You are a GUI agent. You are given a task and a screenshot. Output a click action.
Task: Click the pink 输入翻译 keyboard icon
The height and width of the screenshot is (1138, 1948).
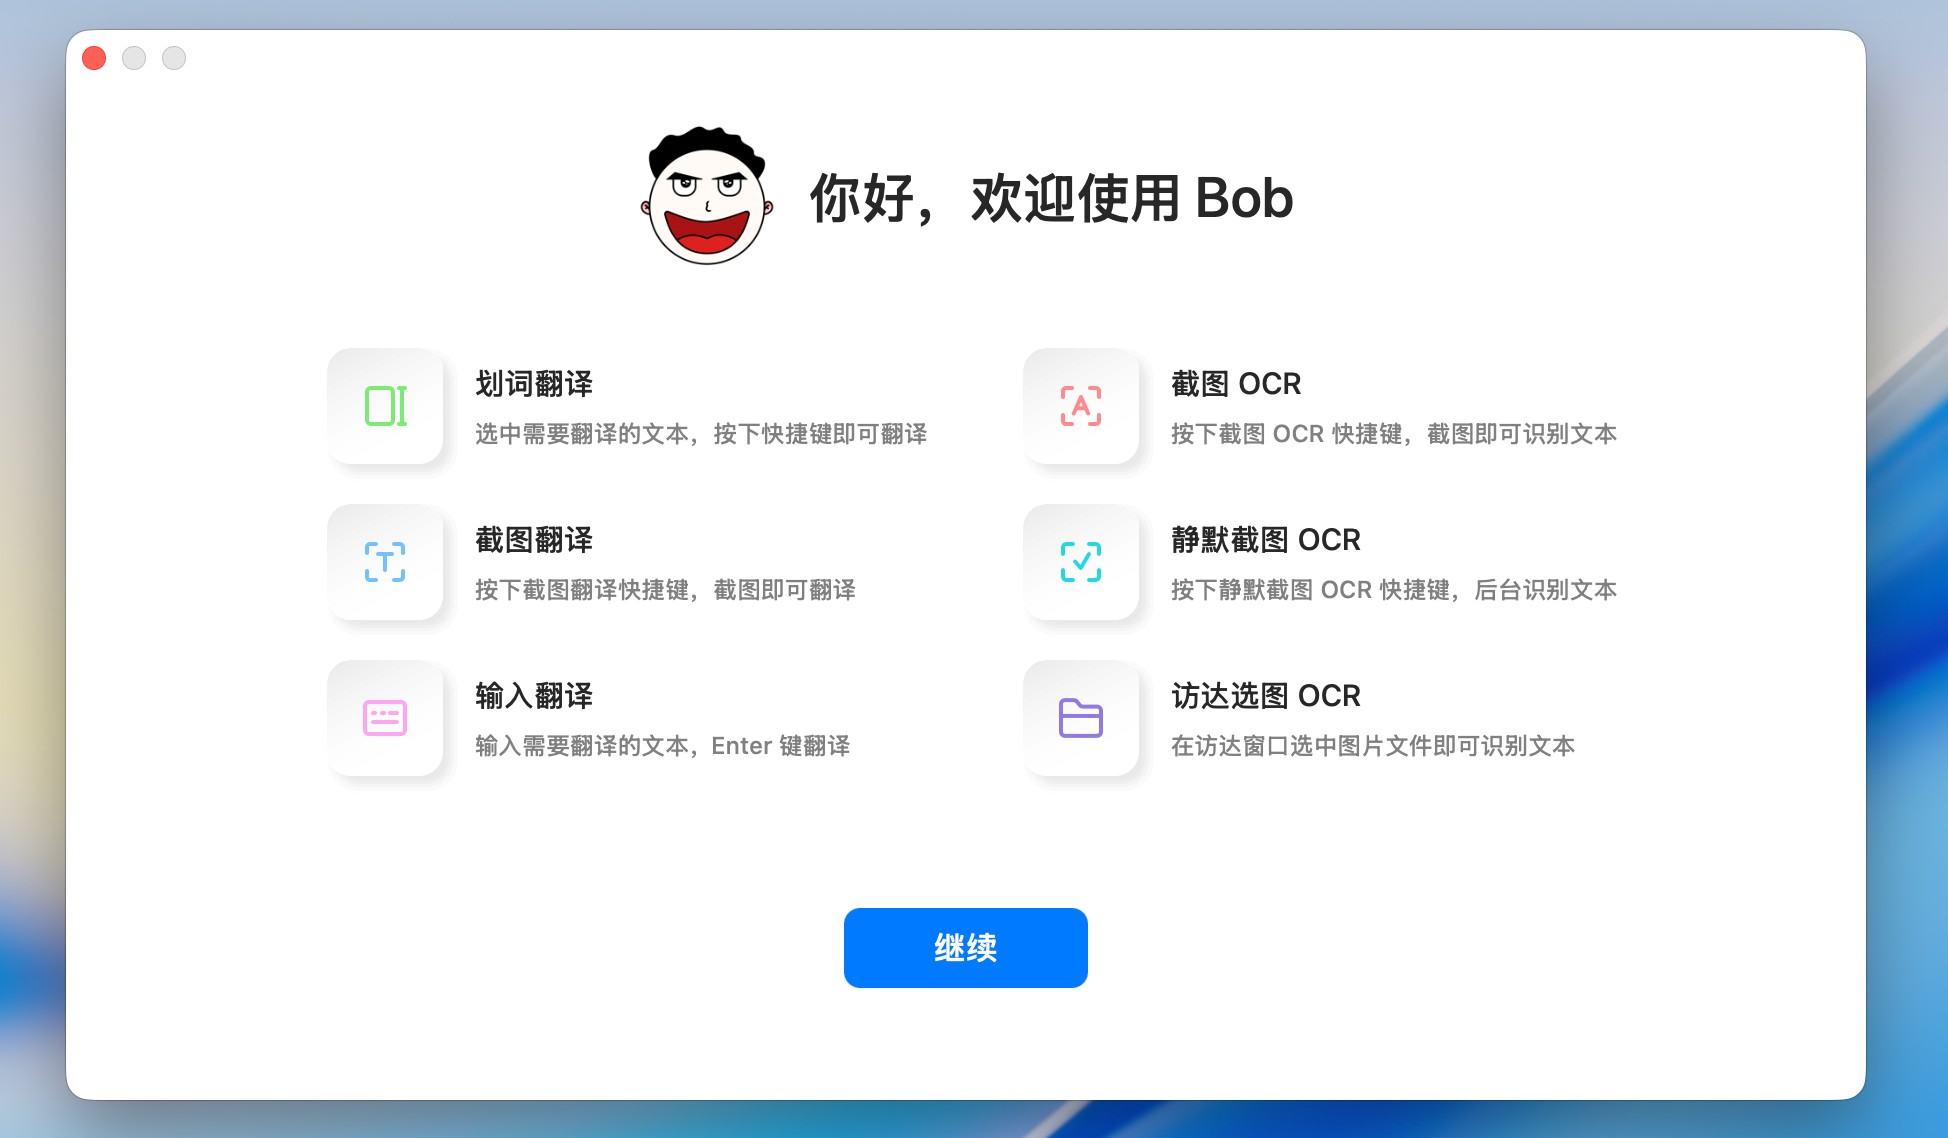[x=385, y=718]
